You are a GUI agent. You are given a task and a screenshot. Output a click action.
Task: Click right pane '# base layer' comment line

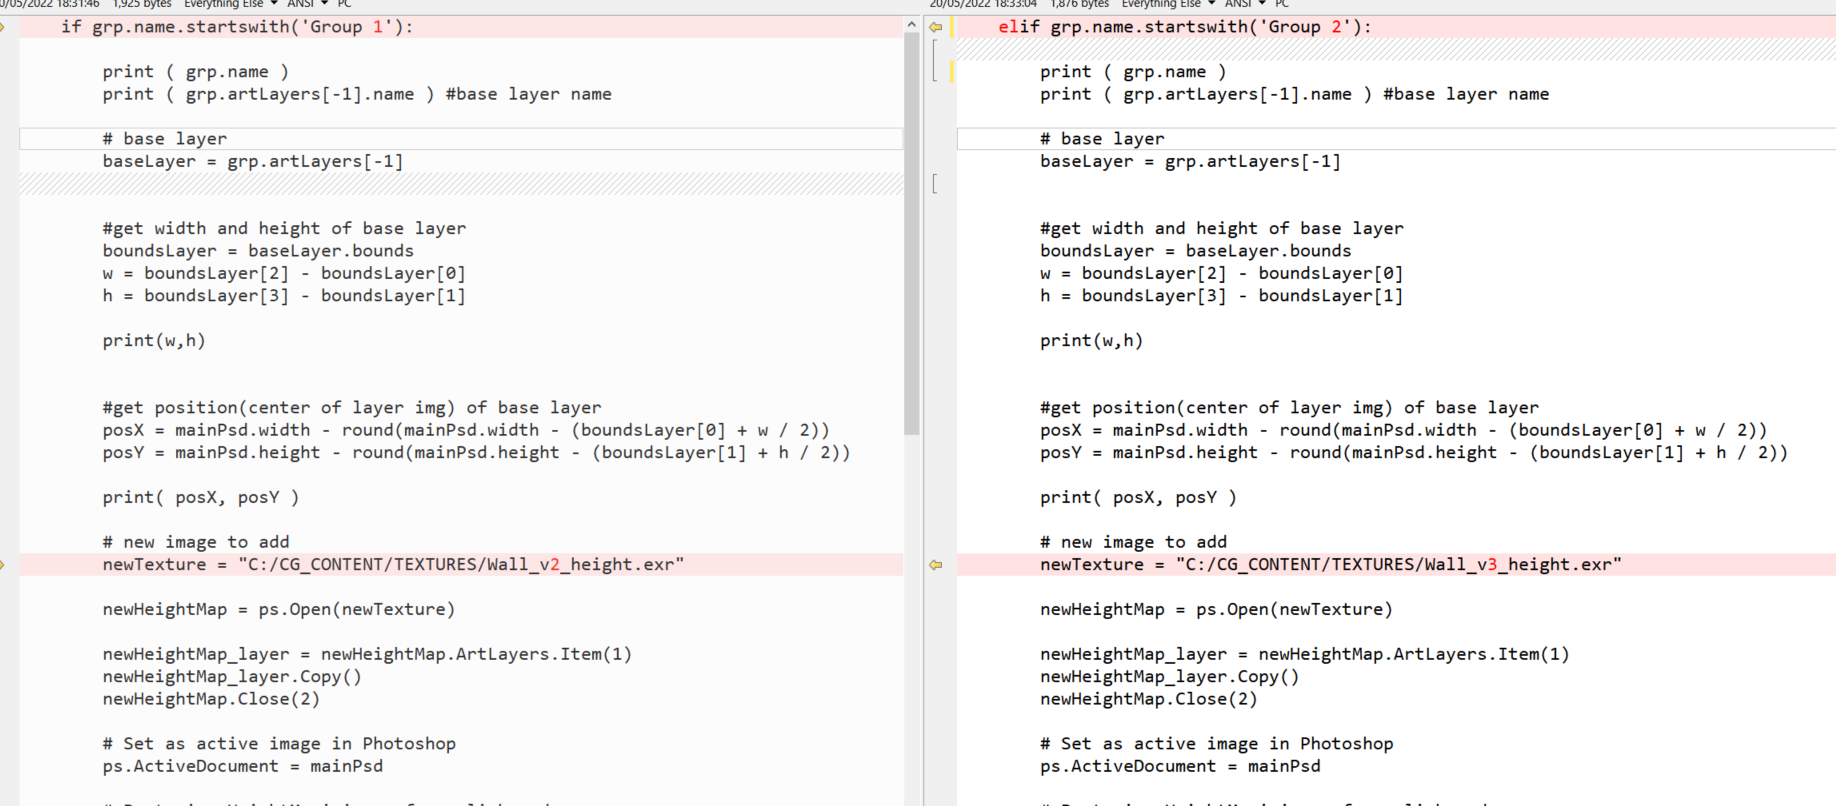coord(1103,139)
